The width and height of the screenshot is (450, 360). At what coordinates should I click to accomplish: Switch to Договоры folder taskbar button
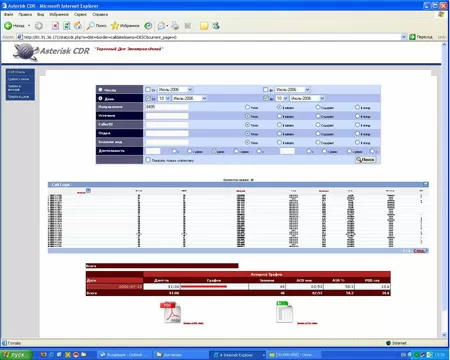[x=181, y=355]
